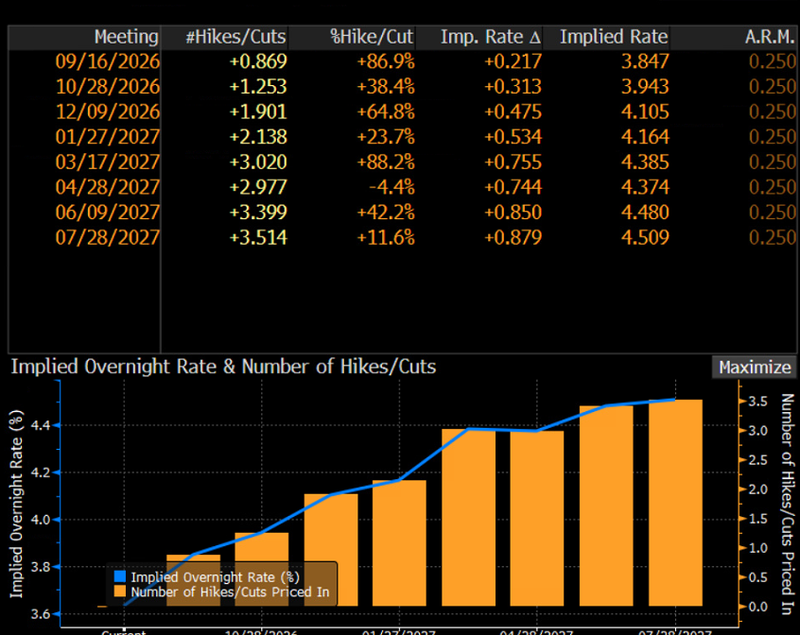Click the 4.385 implied rate value

pos(645,162)
